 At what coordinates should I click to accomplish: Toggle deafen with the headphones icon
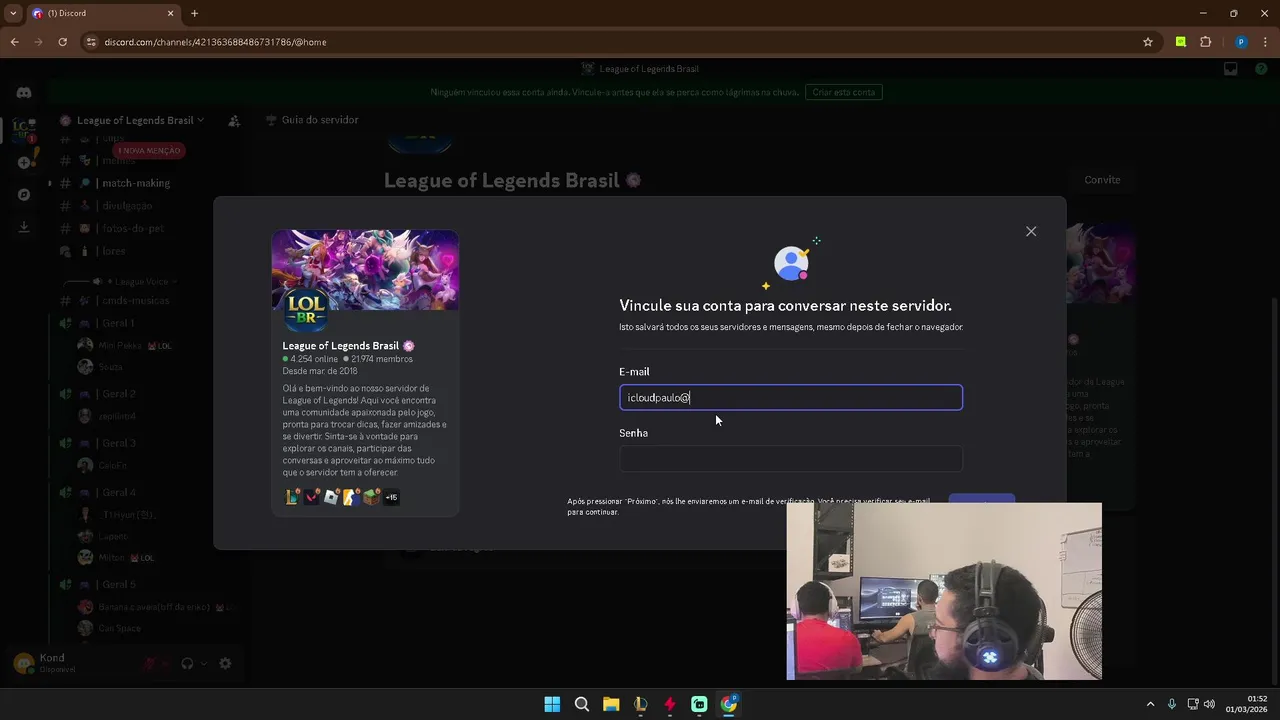(187, 663)
